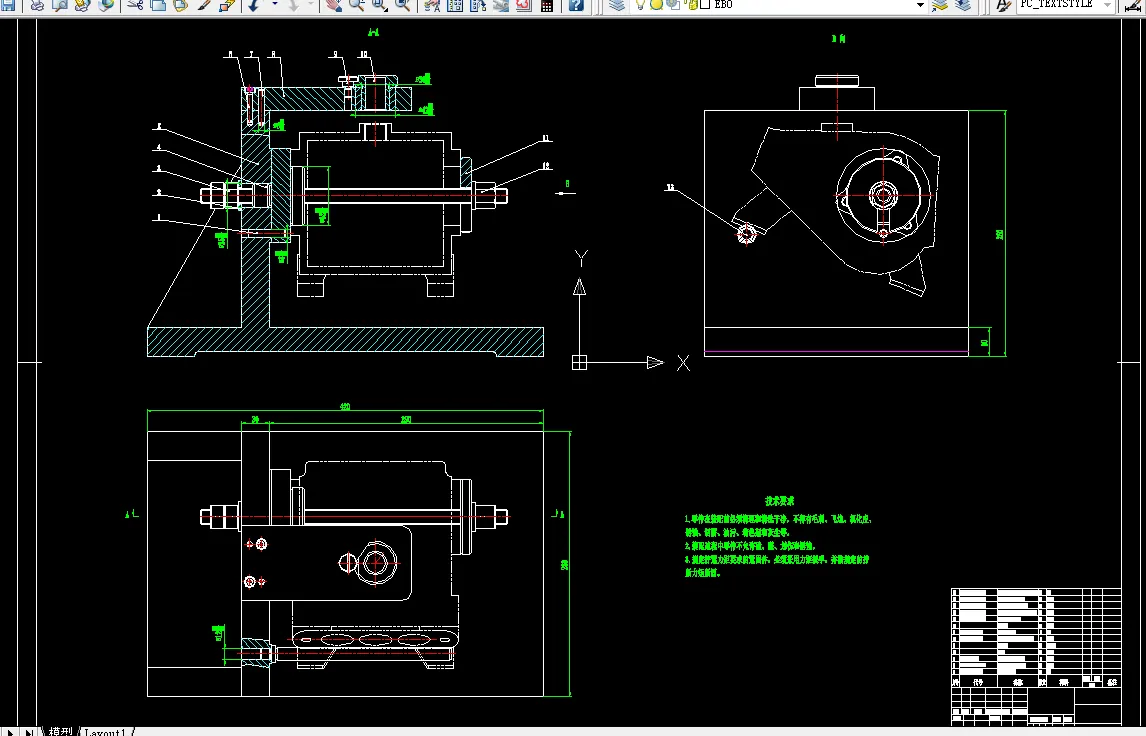Activate the Pan hand tool
The image size is (1146, 736).
(x=332, y=5)
